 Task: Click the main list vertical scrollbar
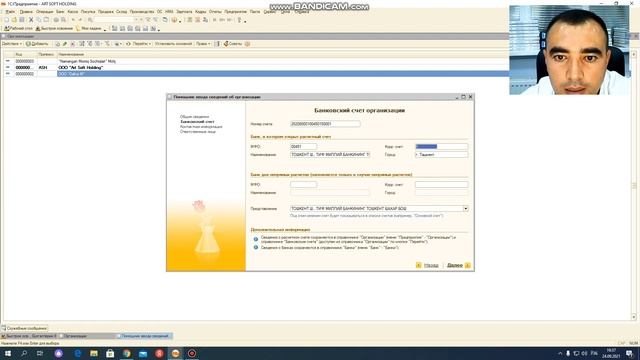(x=634, y=186)
